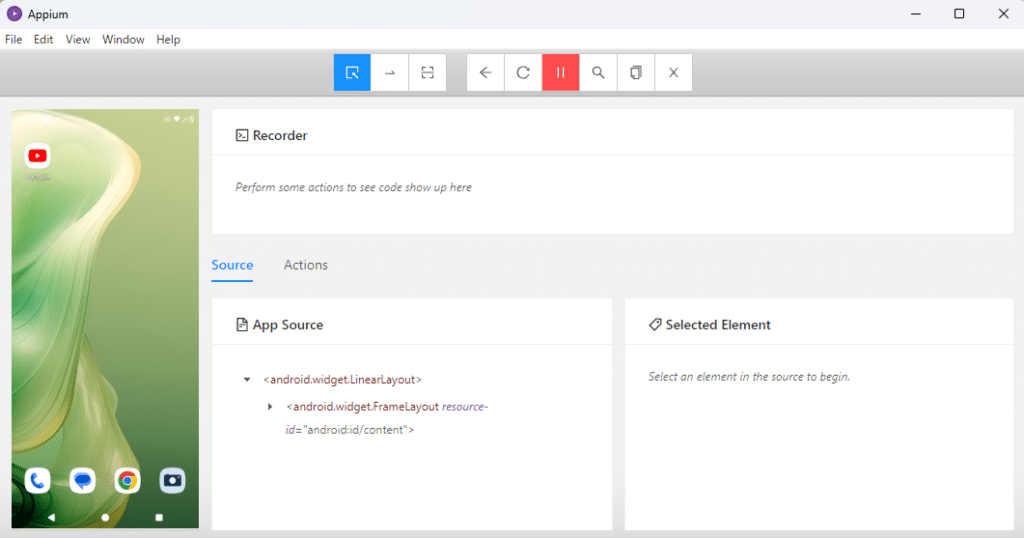
Task: Switch to Swipe By Coordinates mode
Action: 390,73
